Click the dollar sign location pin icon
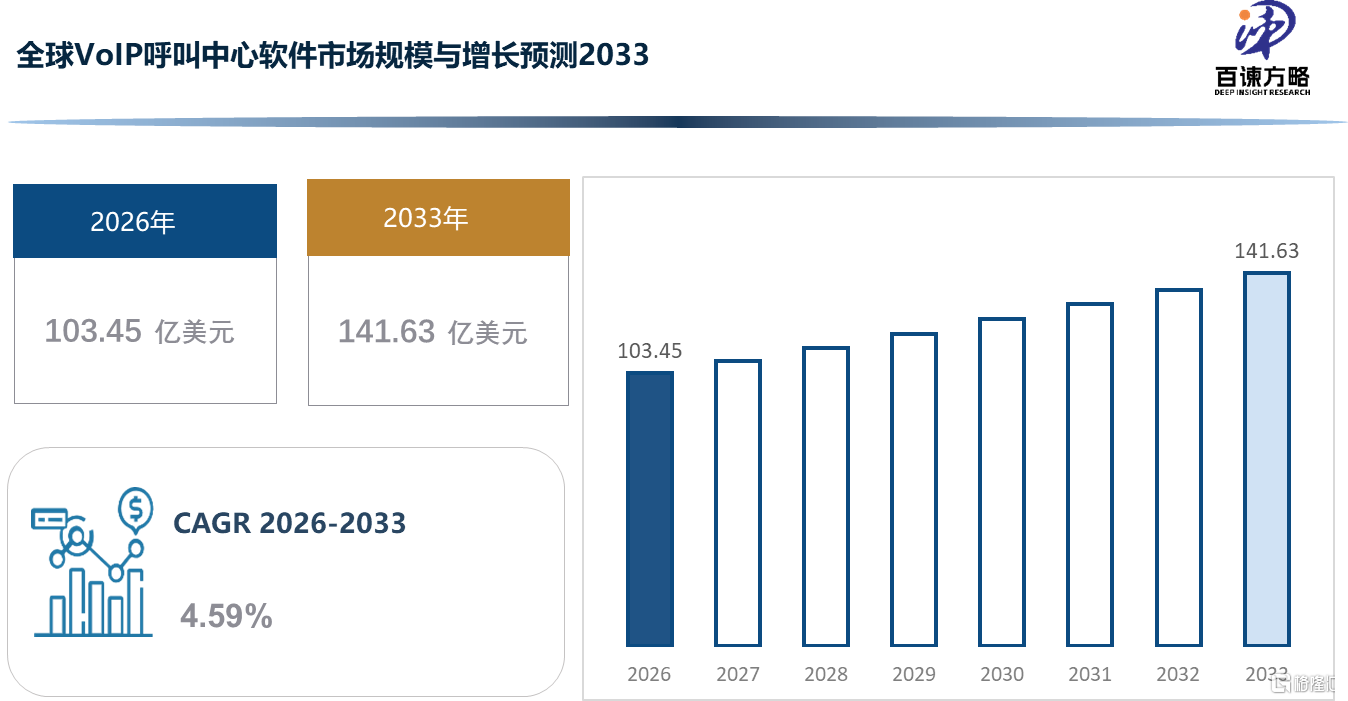The width and height of the screenshot is (1348, 701). click(135, 509)
